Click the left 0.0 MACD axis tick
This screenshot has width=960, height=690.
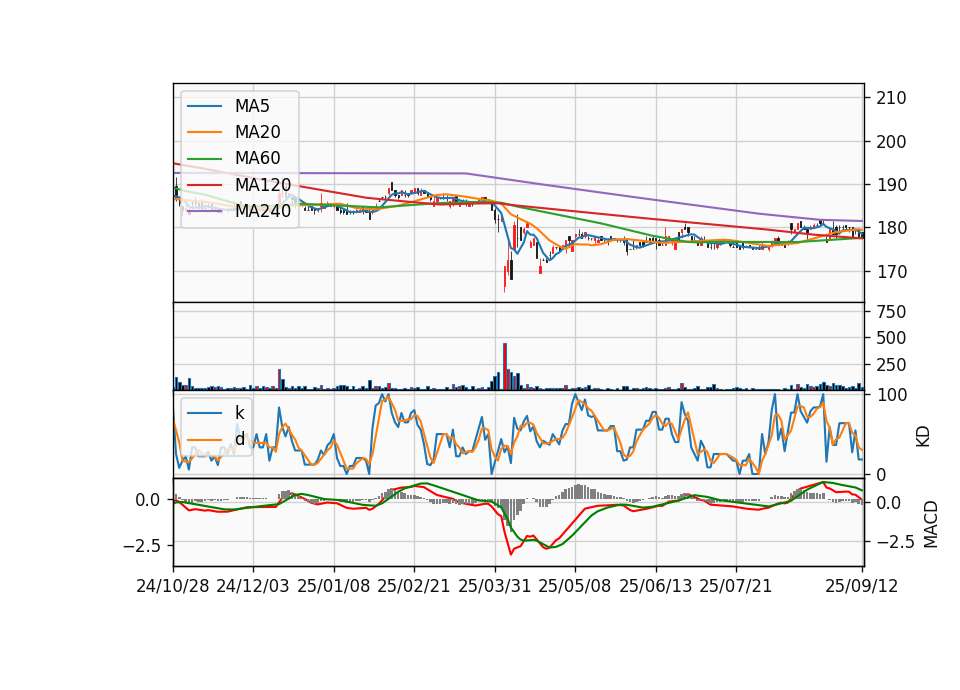click(148, 500)
